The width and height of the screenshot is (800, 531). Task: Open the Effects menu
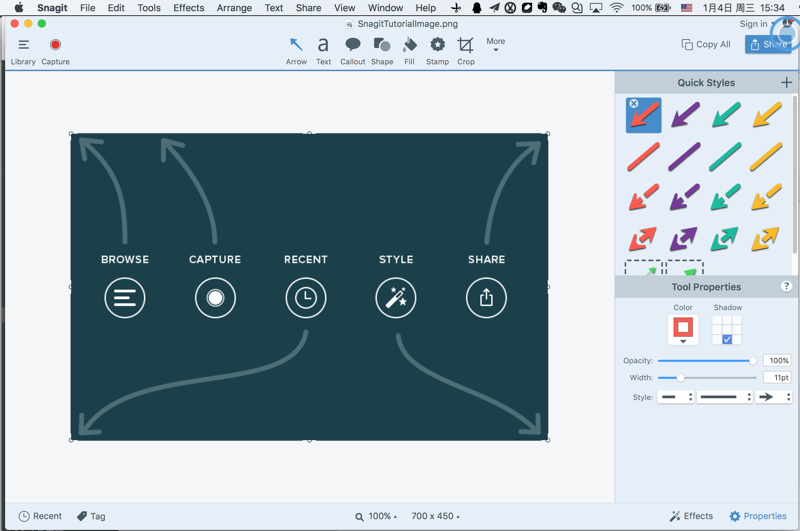coord(188,8)
